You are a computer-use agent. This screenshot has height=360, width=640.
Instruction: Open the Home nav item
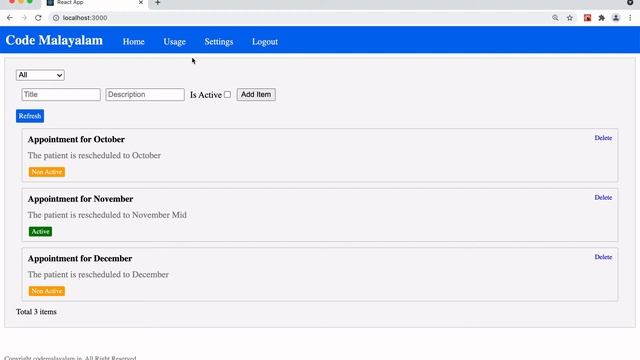(x=133, y=42)
